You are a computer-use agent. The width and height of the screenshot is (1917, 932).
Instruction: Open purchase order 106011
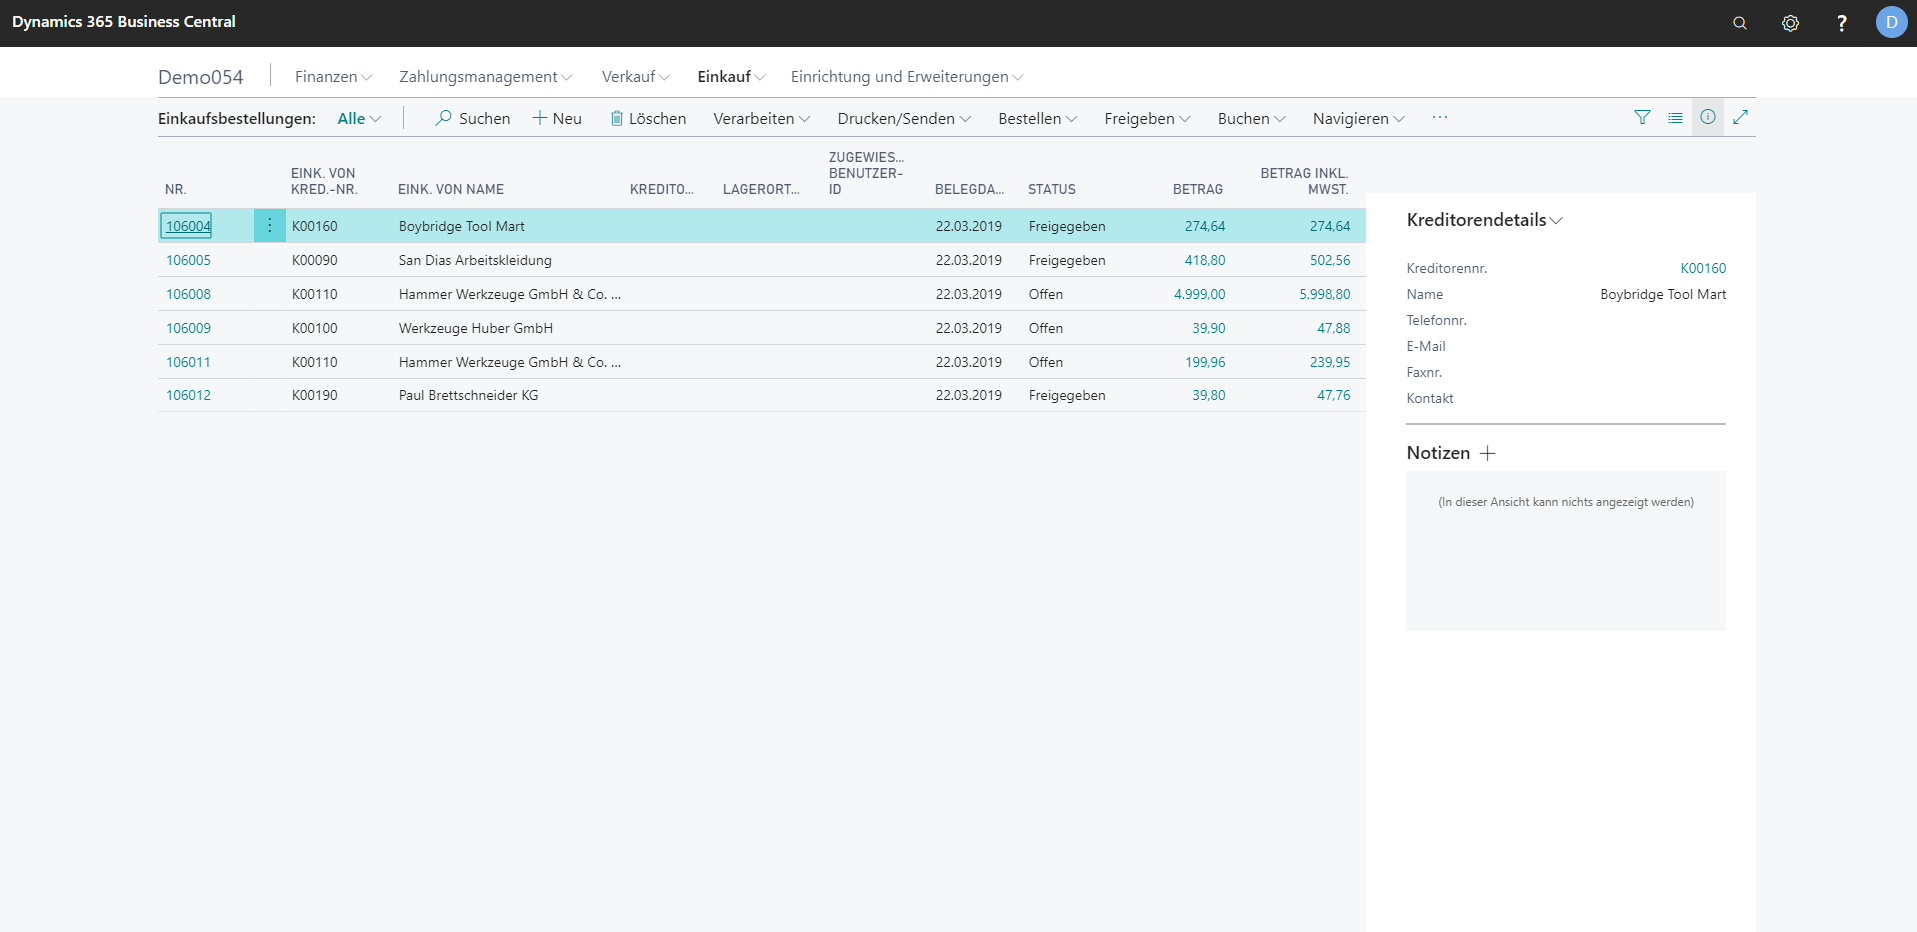click(188, 362)
